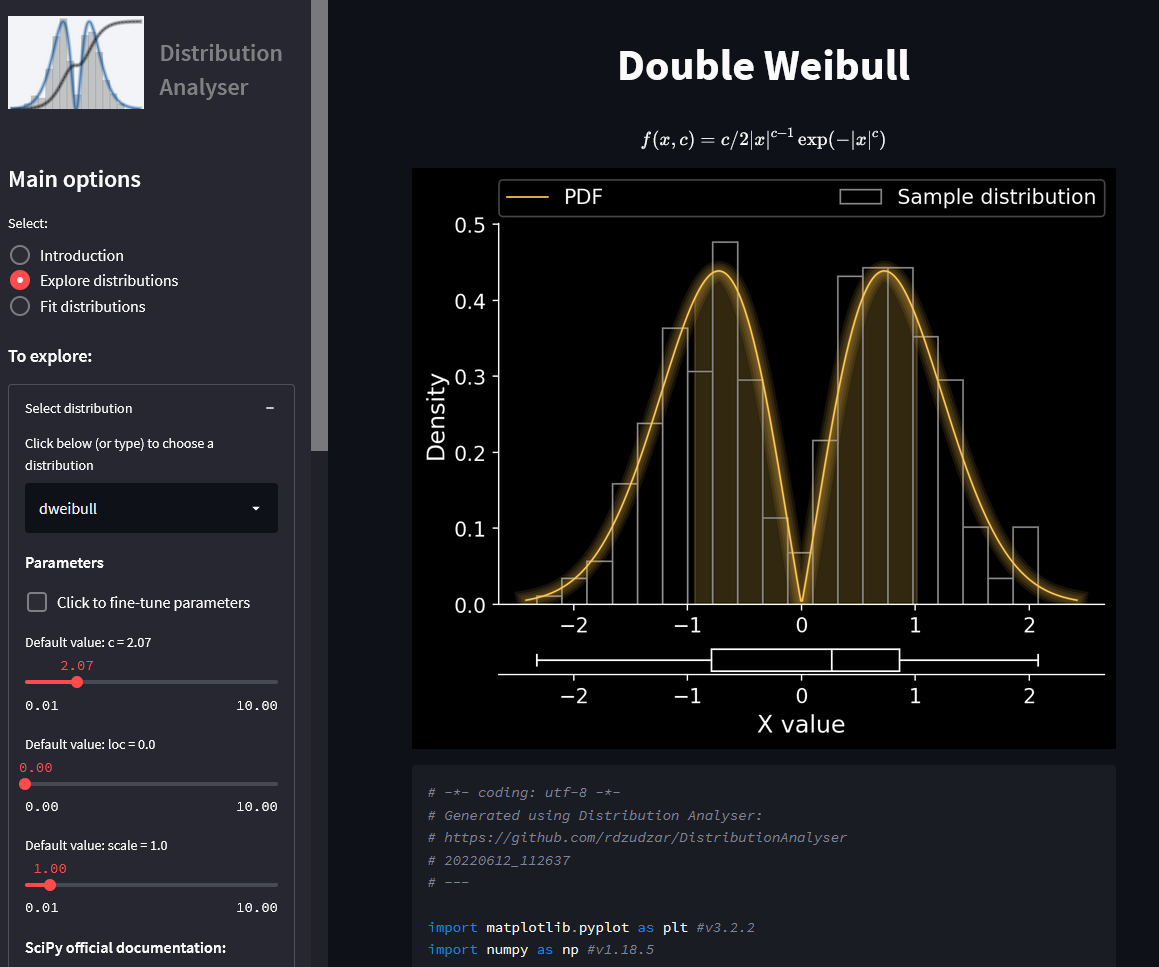Click the GitHub URL in the code block
This screenshot has height=967, width=1159.
[637, 837]
